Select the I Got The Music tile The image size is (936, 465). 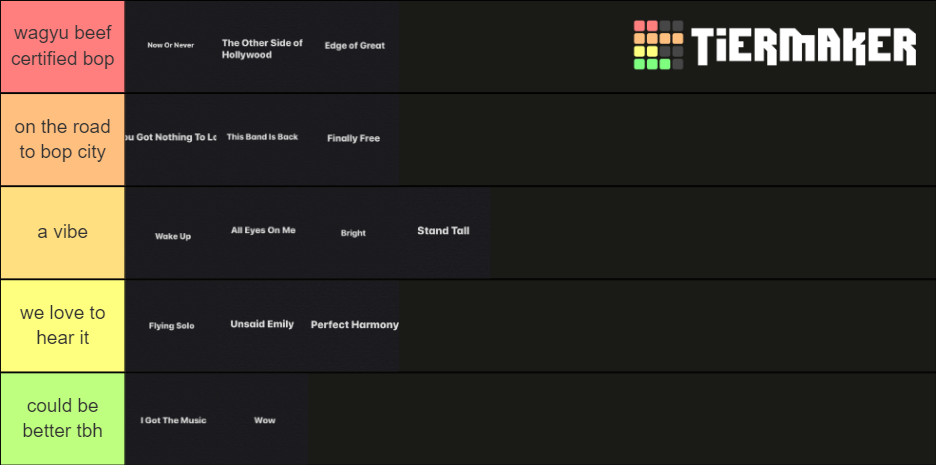171,419
